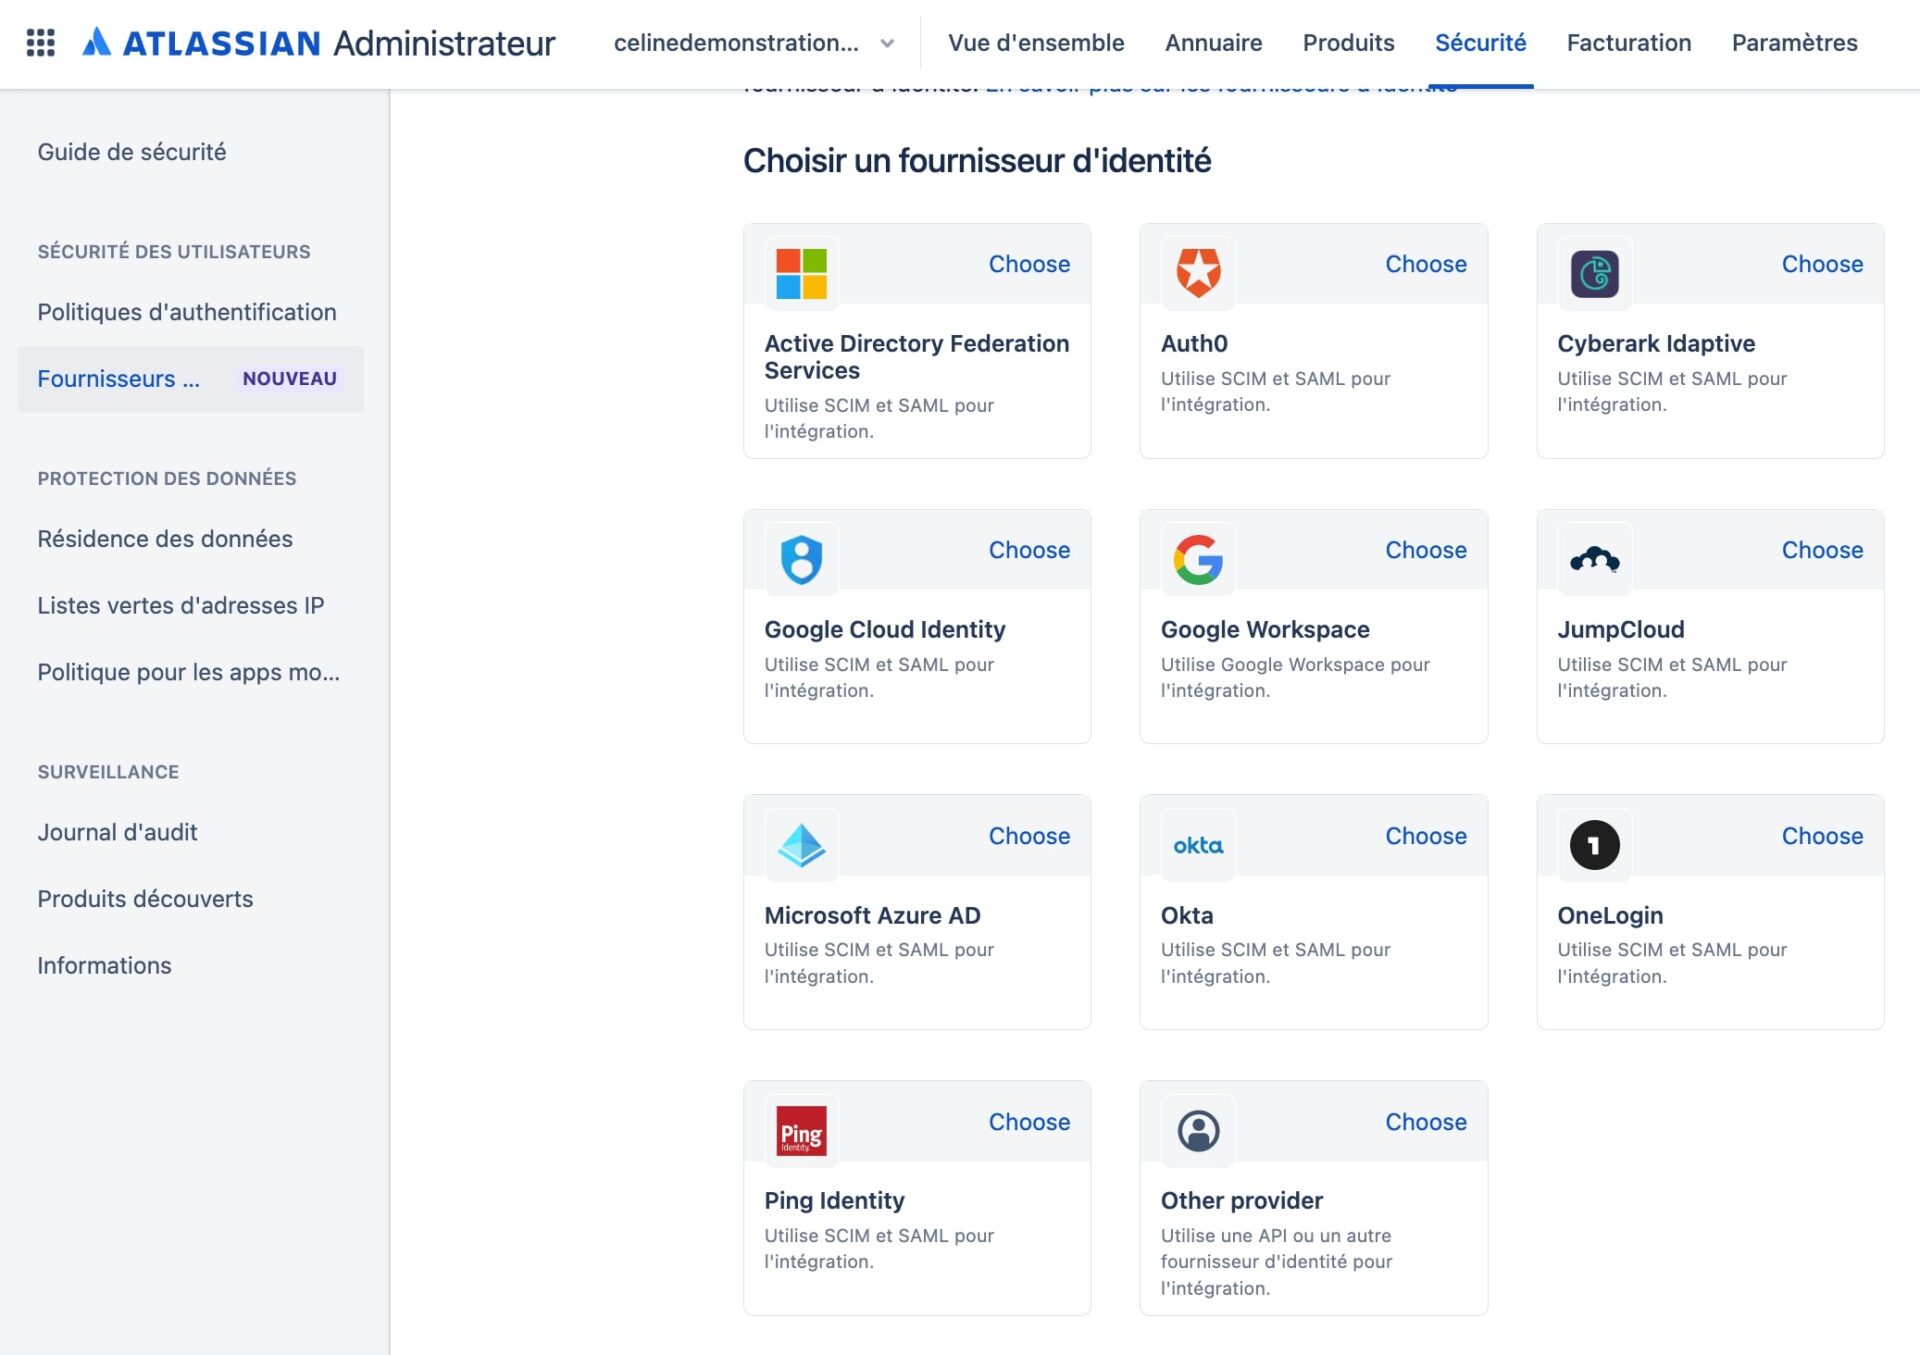Image resolution: width=1920 pixels, height=1355 pixels.
Task: Select the Sécurité tab
Action: tap(1480, 43)
